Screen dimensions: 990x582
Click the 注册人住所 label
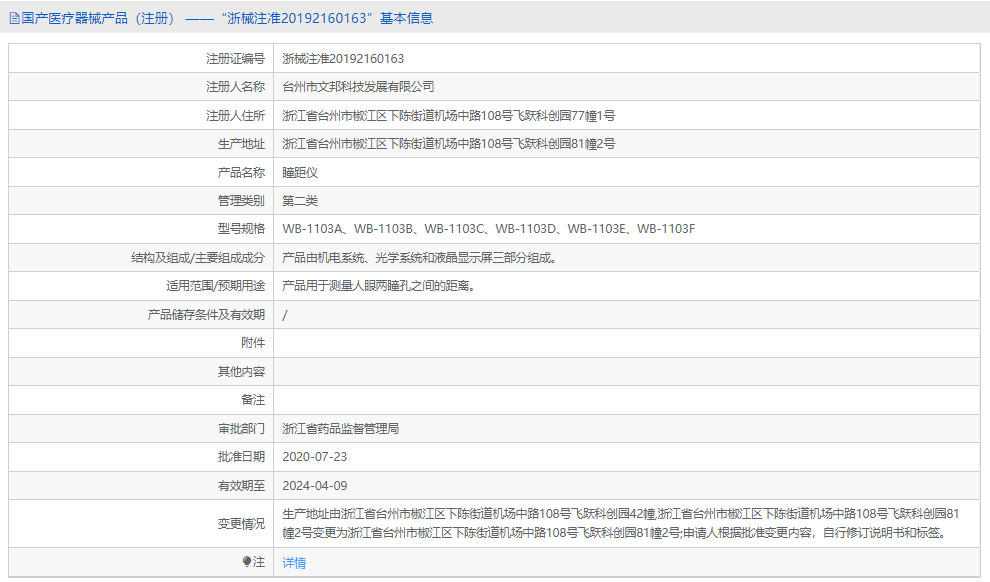(x=236, y=116)
